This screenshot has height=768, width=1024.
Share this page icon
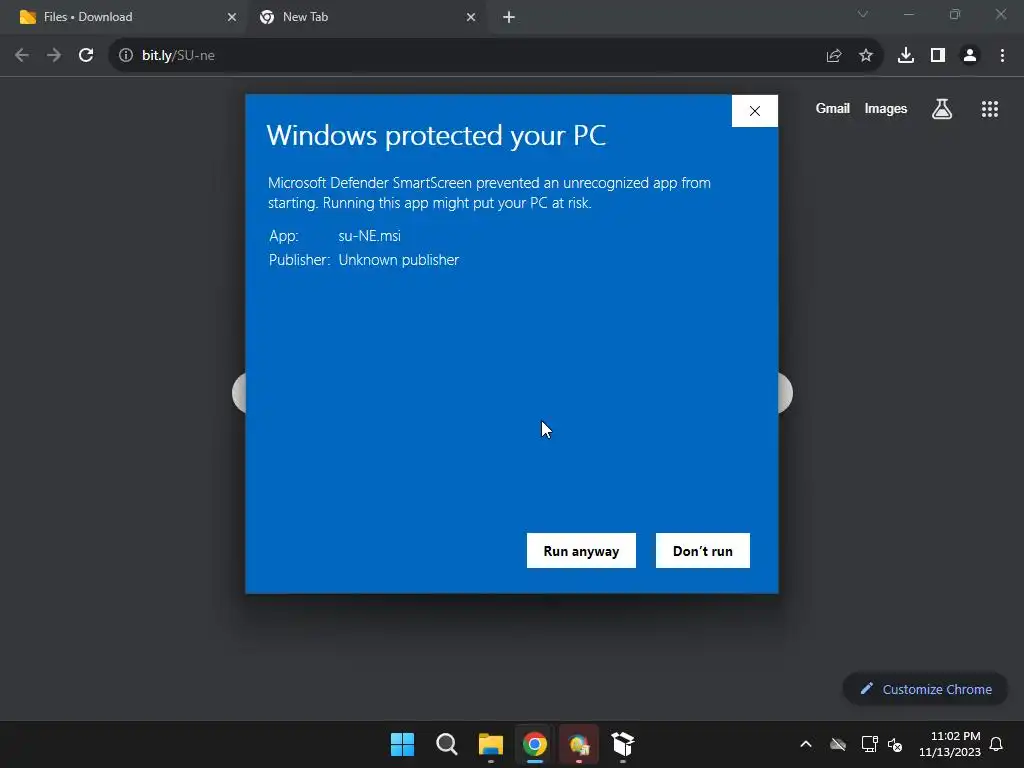[833, 56]
